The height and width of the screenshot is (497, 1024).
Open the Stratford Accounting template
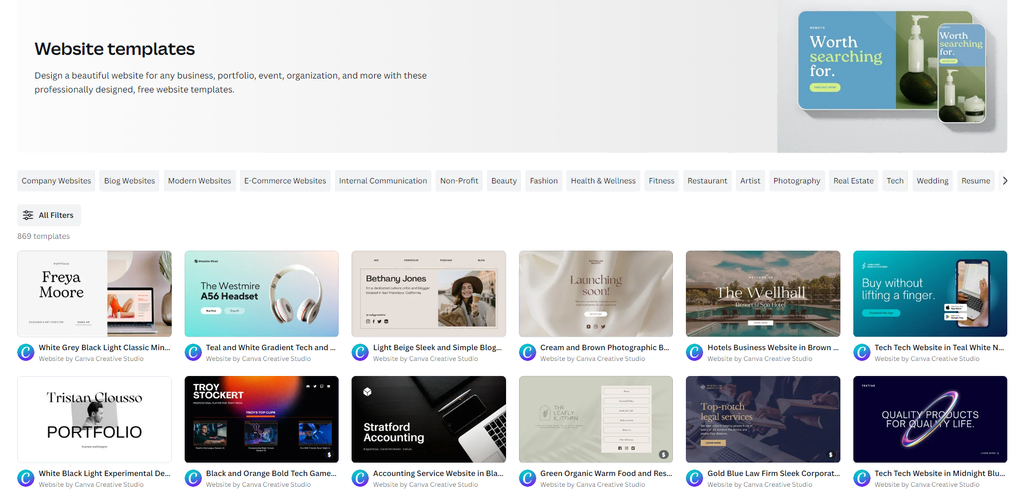(x=428, y=419)
